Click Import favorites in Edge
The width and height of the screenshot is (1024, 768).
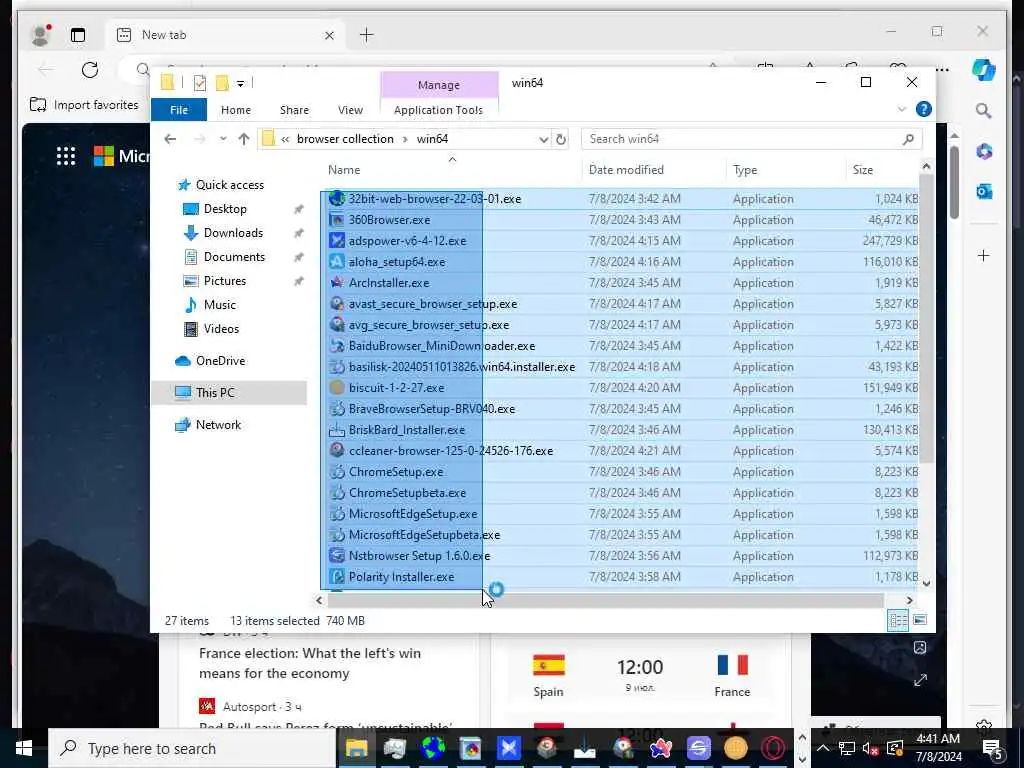(85, 105)
